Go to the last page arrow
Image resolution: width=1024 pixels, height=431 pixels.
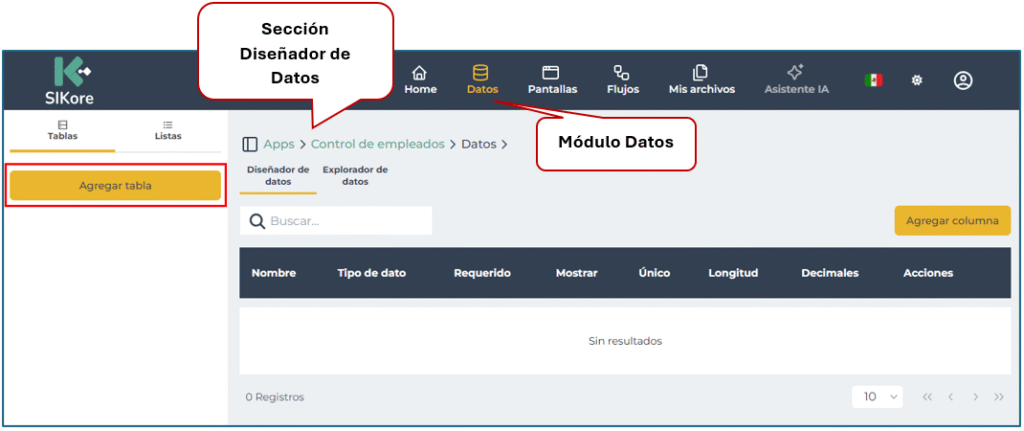point(998,397)
